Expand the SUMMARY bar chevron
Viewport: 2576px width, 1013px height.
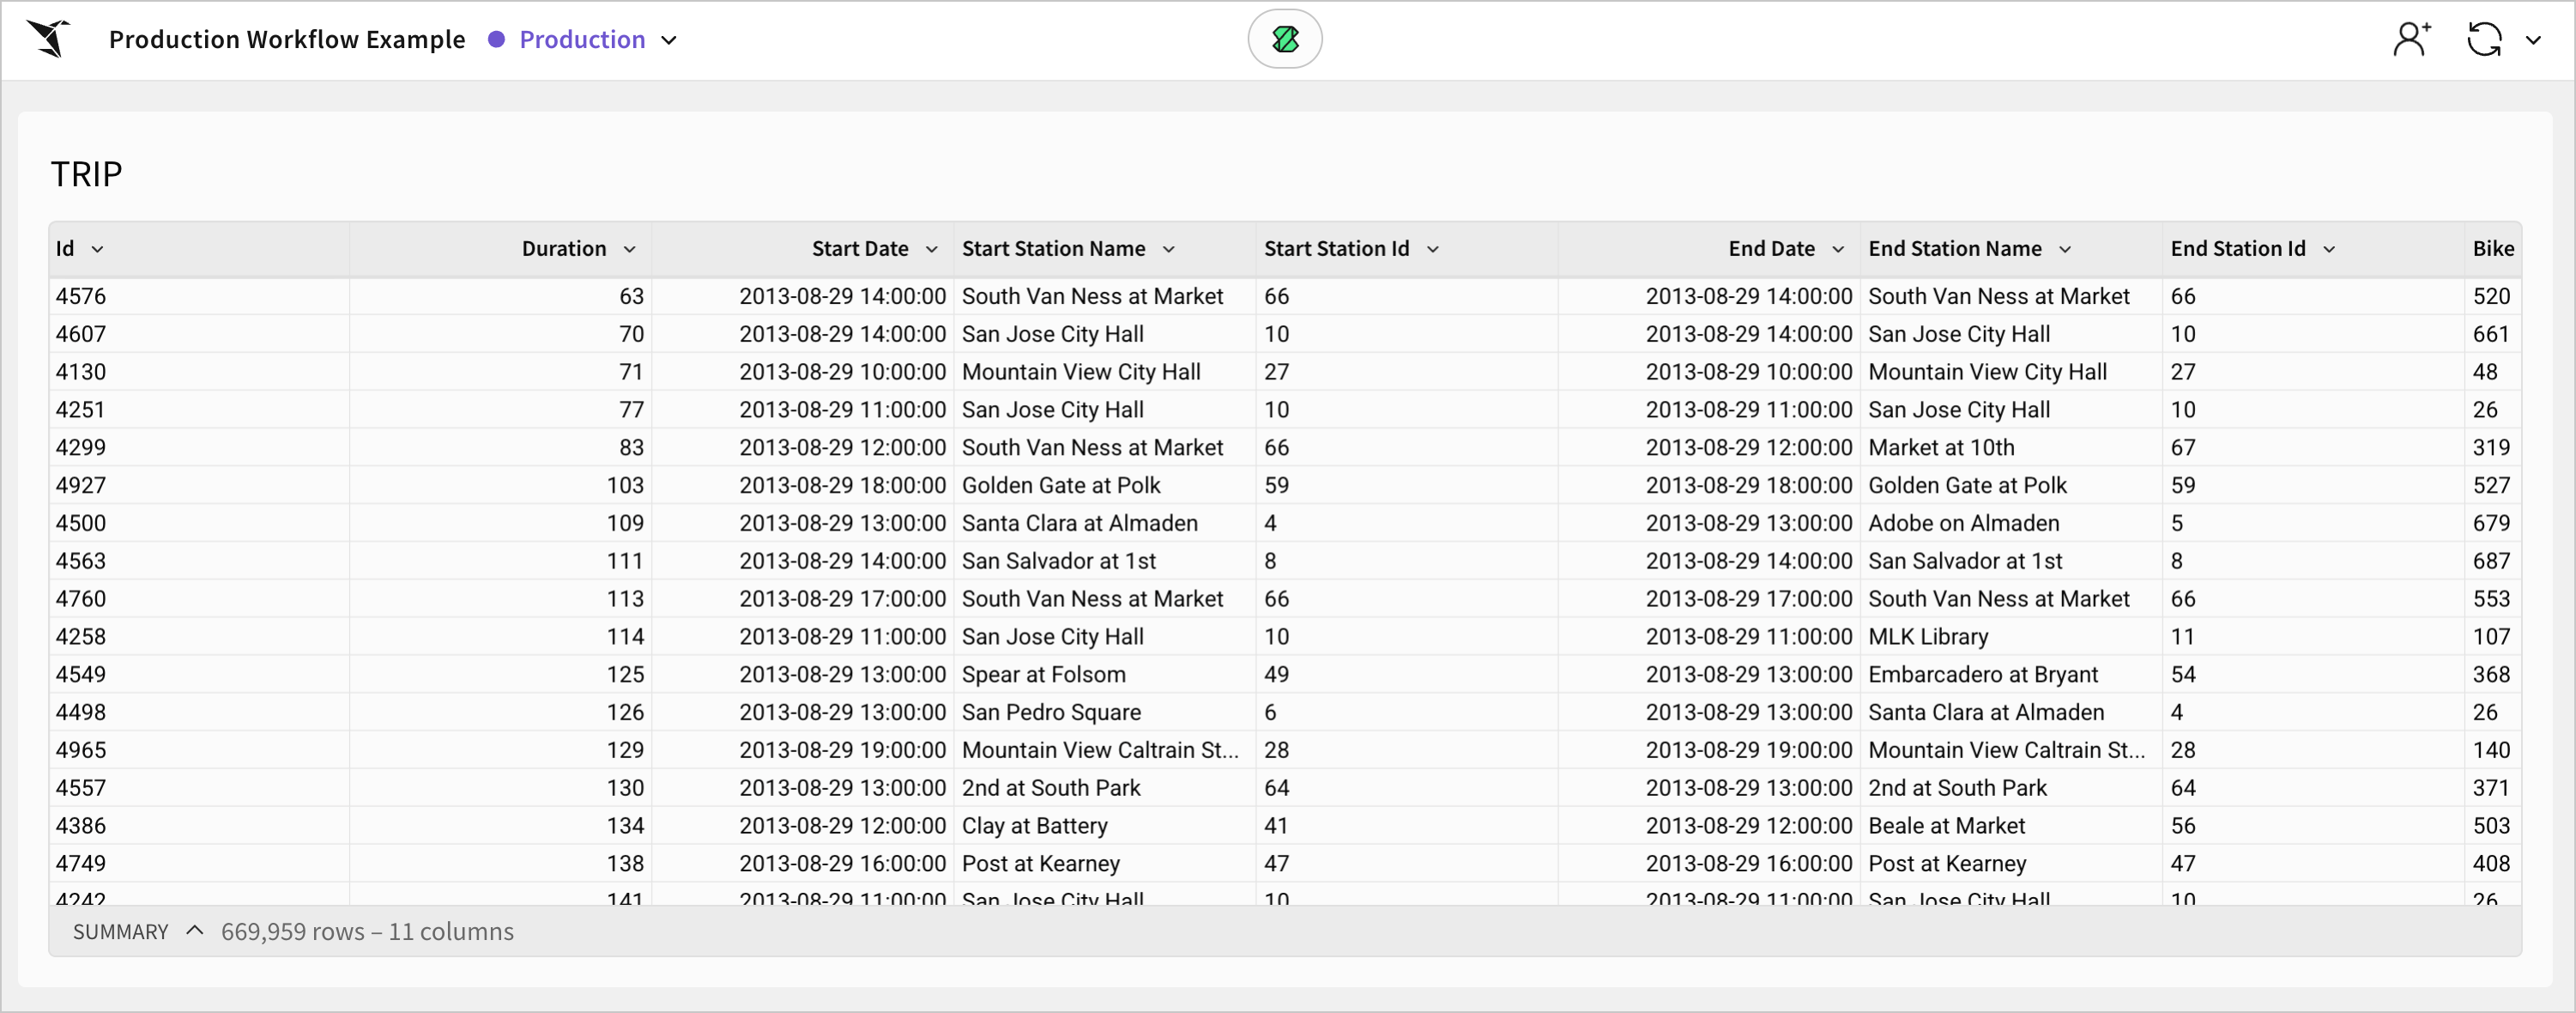pyautogui.click(x=195, y=931)
